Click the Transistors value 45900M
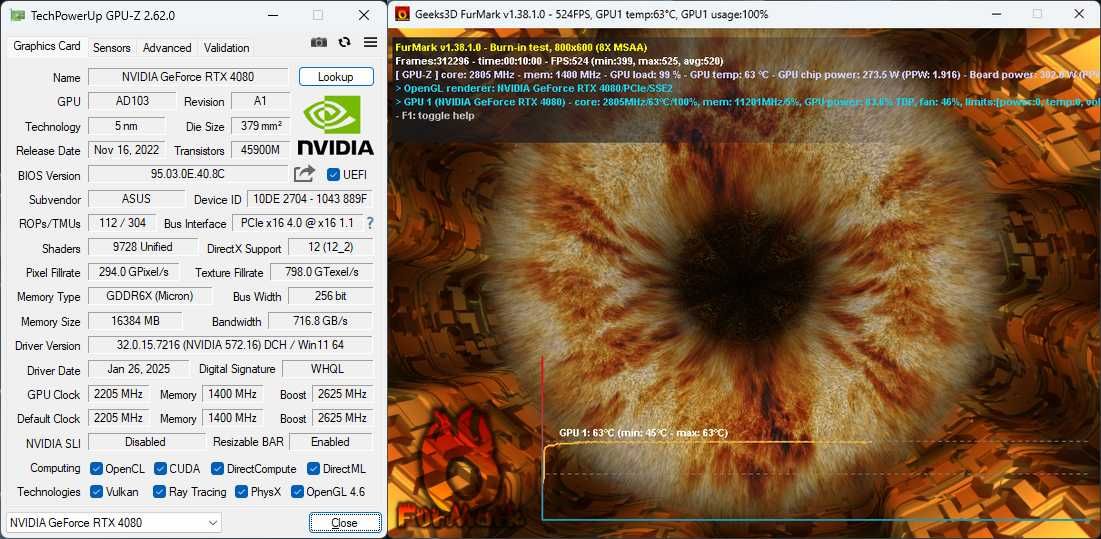 (261, 150)
